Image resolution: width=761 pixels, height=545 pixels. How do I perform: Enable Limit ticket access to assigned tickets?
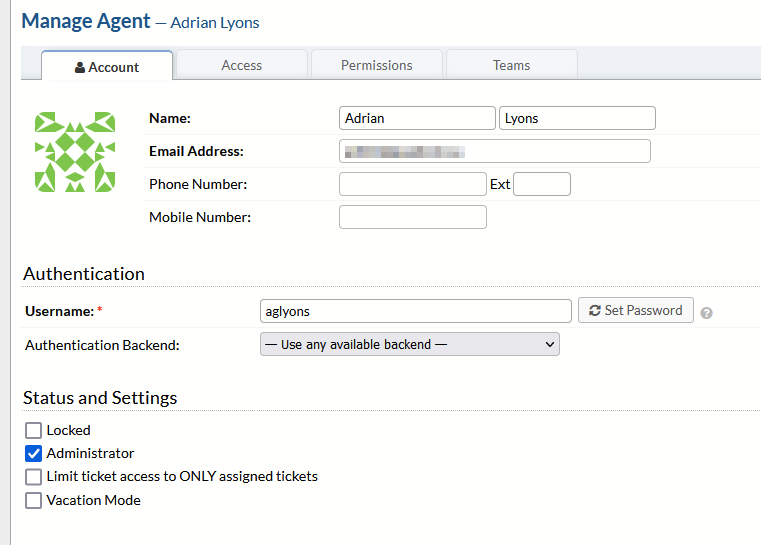click(34, 477)
